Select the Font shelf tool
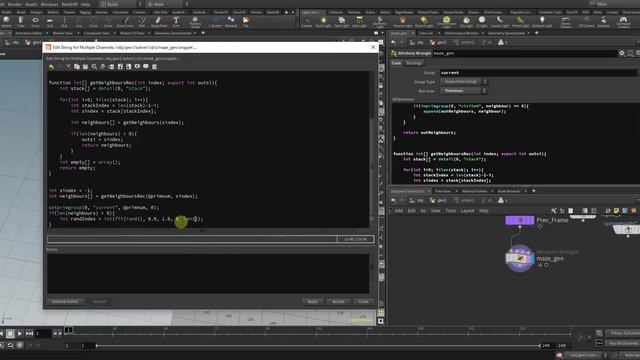This screenshot has width=640, height=360. point(176,21)
